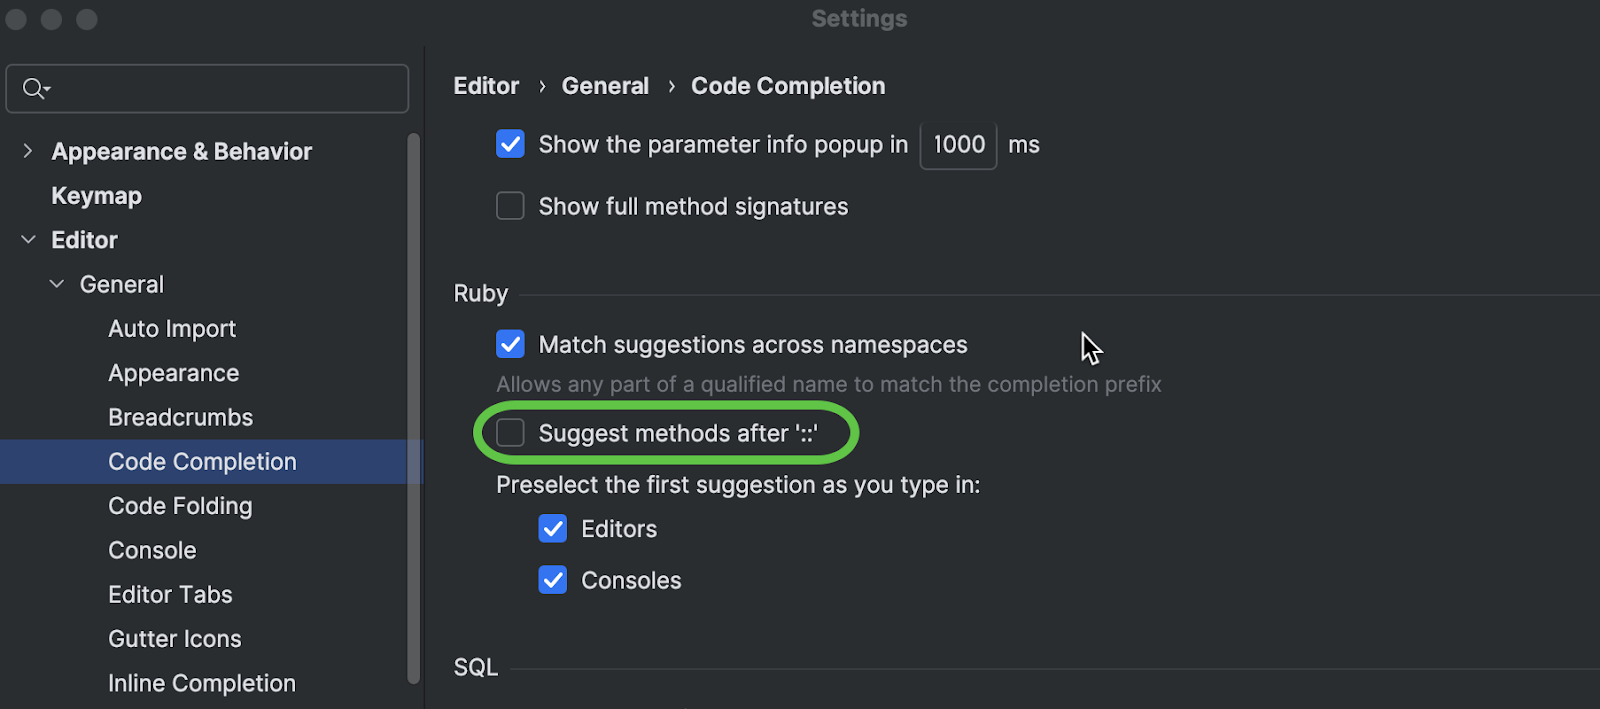Open Gutter Icons settings
This screenshot has height=709, width=1600.
pyautogui.click(x=175, y=639)
